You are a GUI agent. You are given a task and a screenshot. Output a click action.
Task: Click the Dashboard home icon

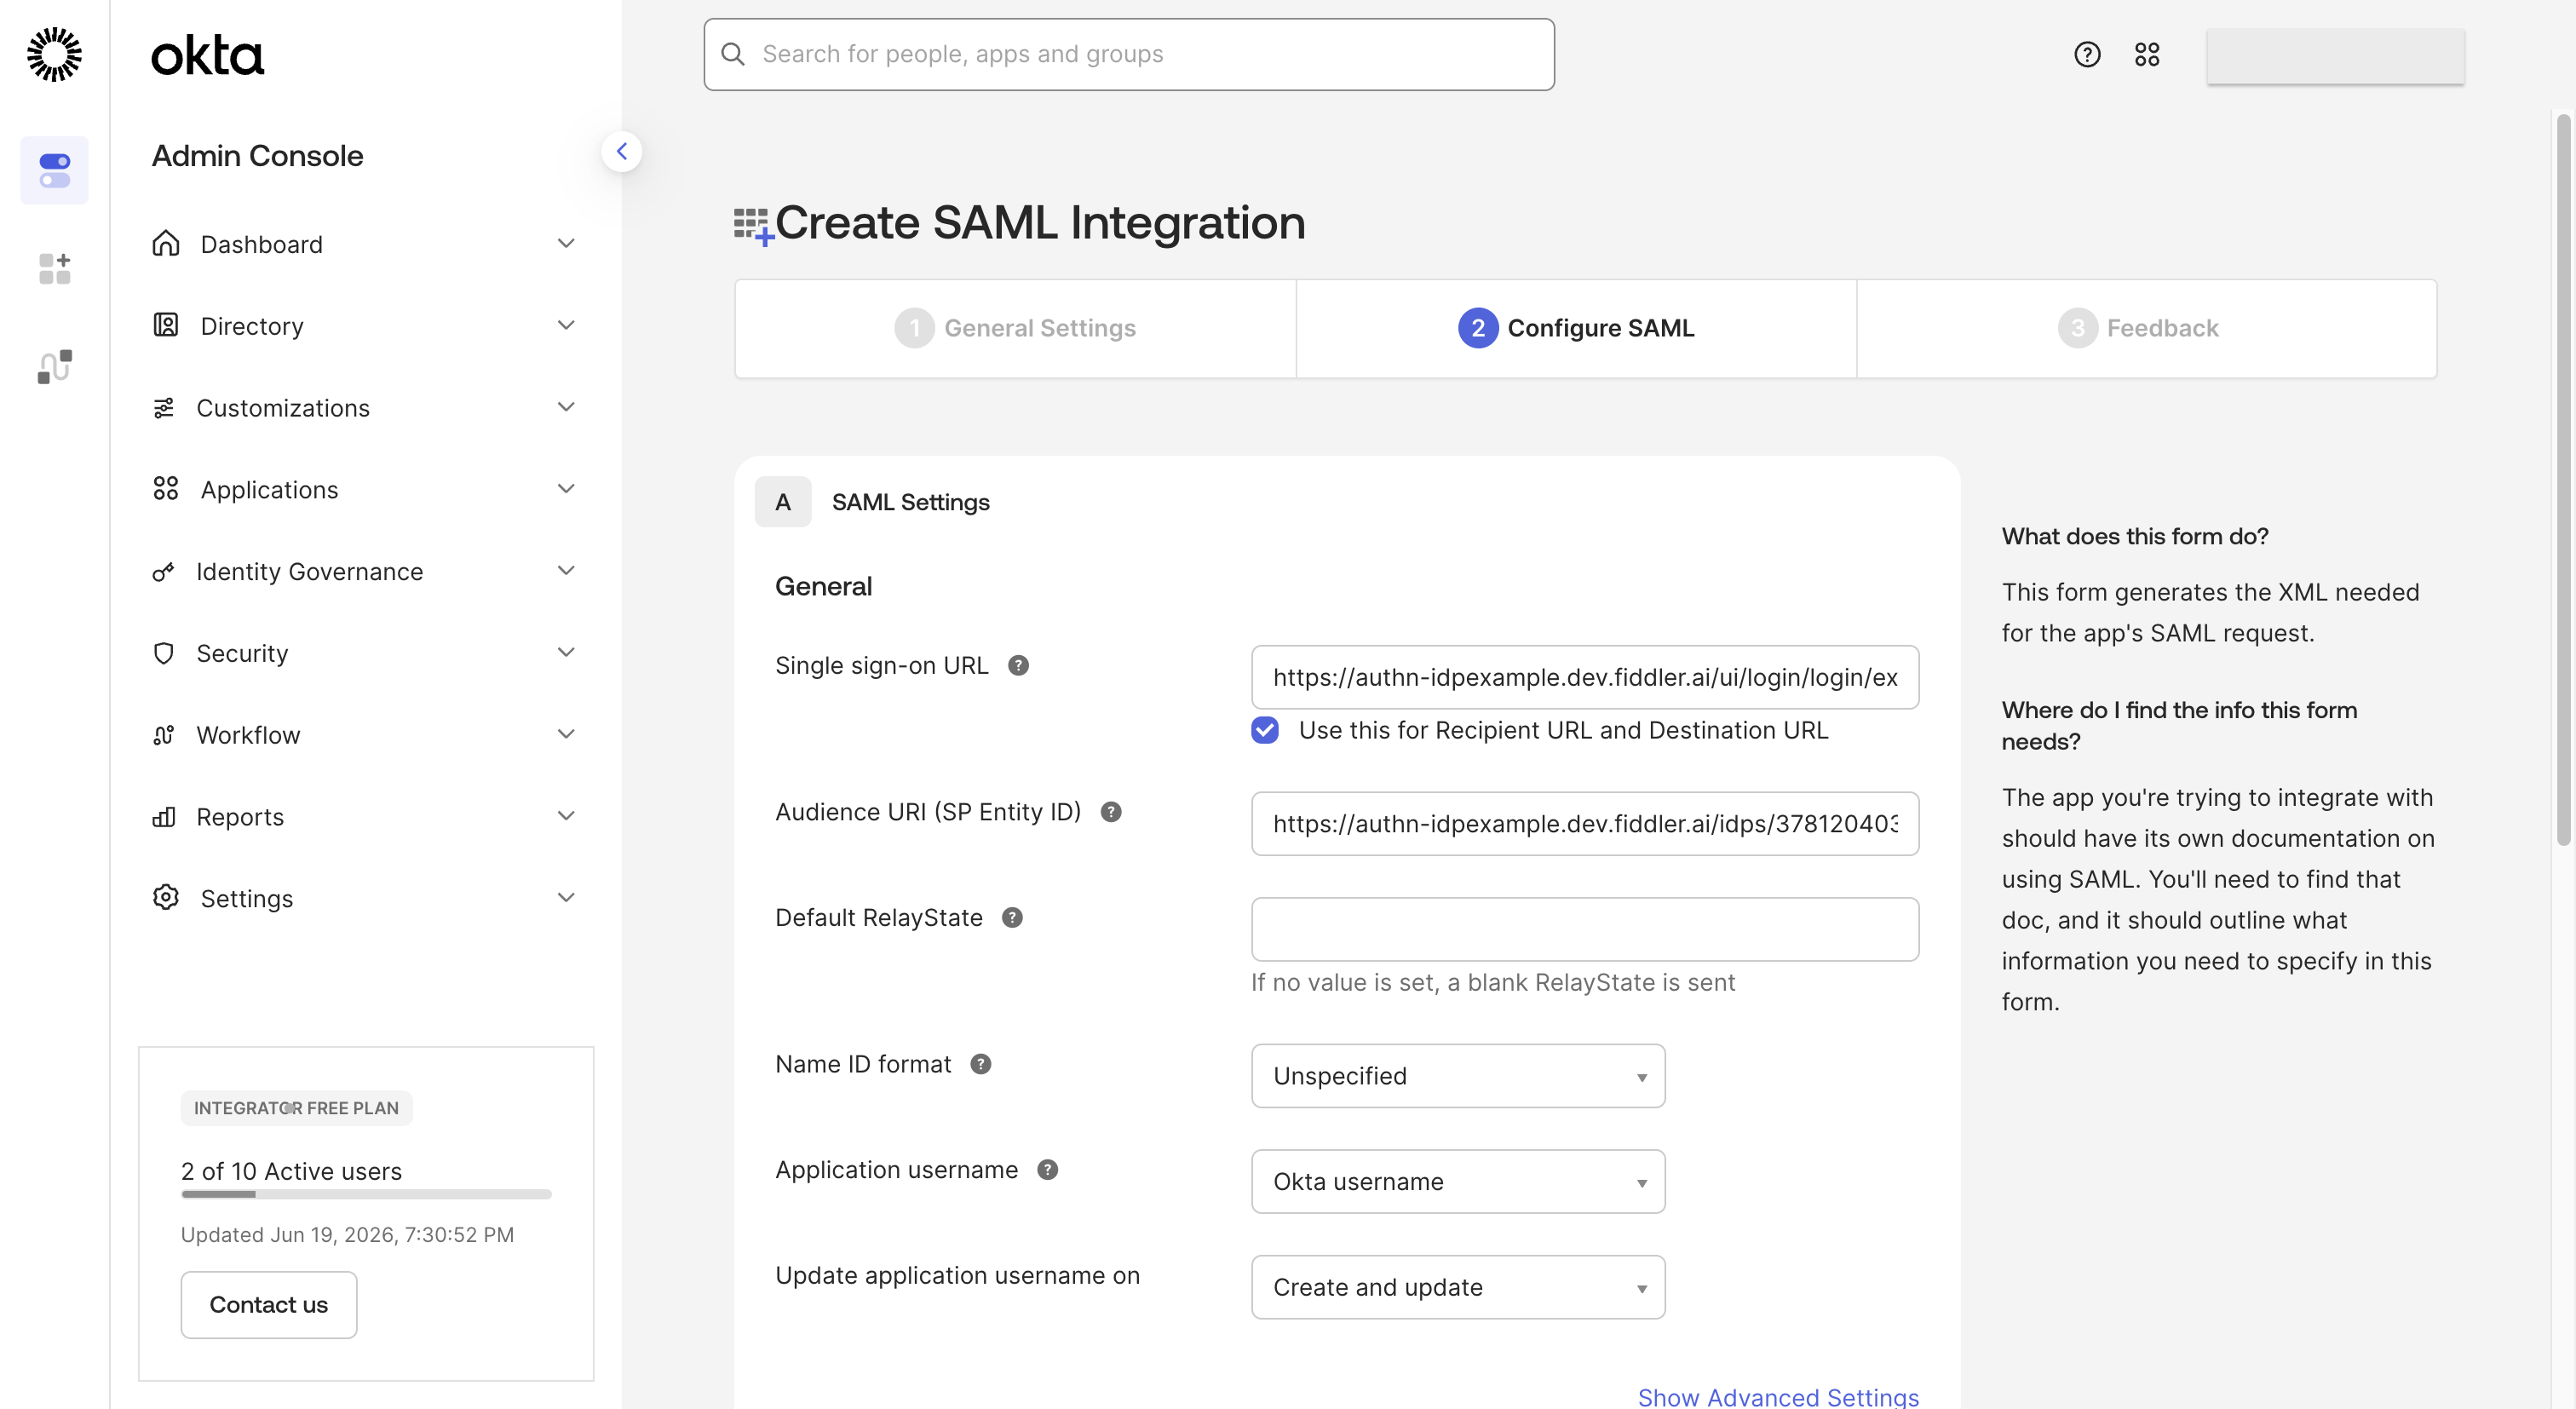coord(166,243)
